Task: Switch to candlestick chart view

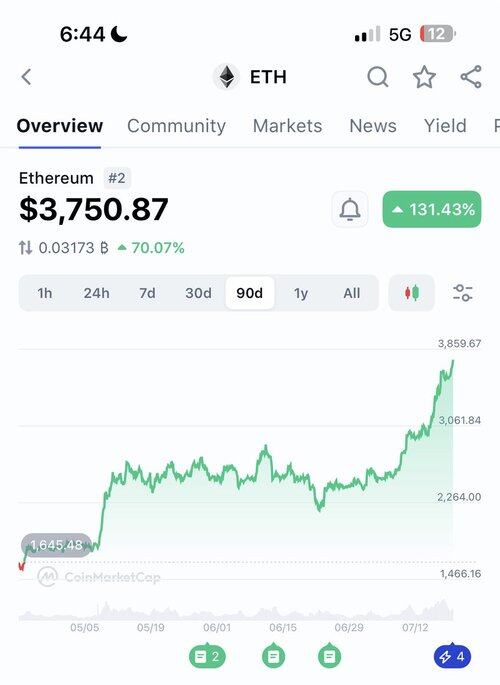Action: 411,293
